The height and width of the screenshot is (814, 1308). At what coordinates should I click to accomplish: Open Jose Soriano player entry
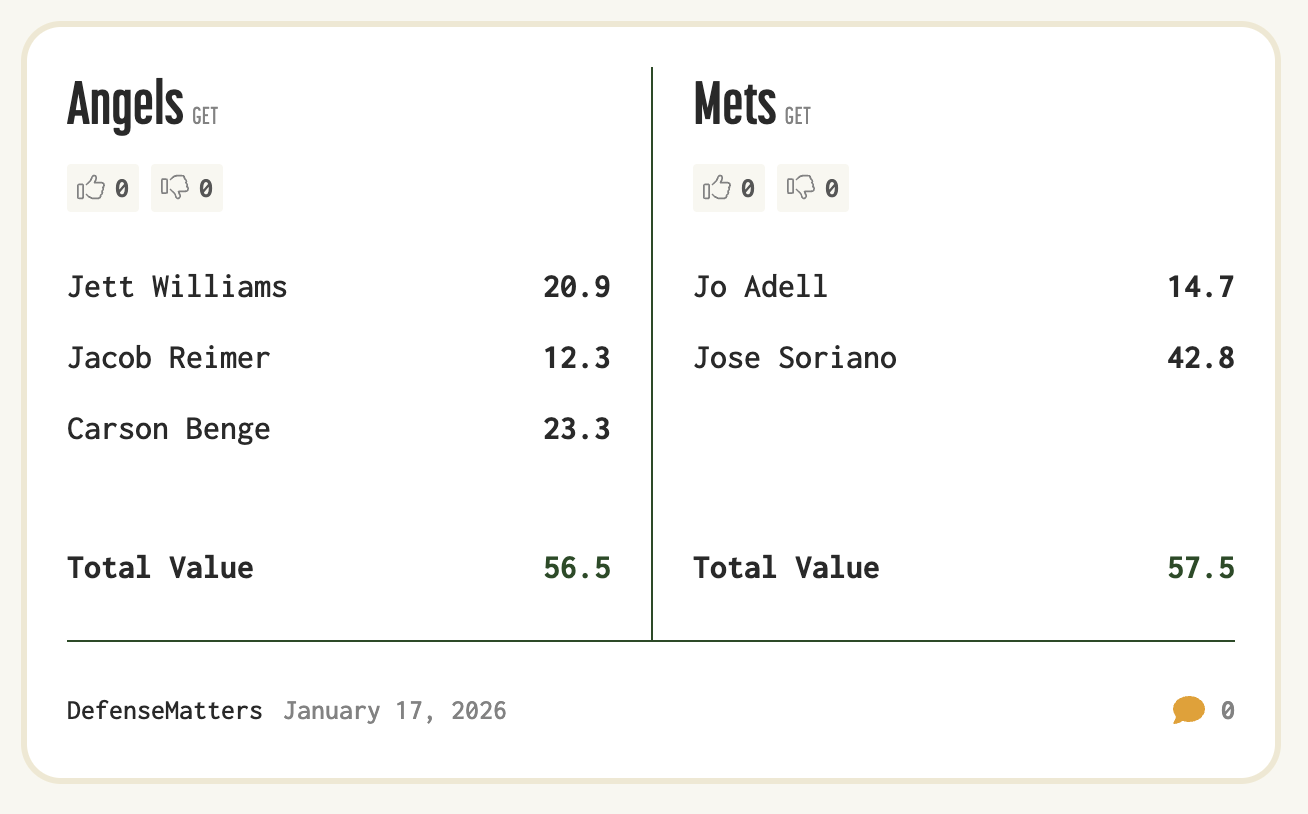coord(794,358)
